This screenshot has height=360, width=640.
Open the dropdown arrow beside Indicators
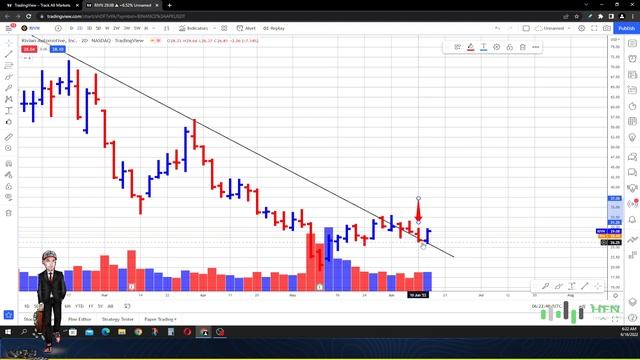click(x=215, y=28)
